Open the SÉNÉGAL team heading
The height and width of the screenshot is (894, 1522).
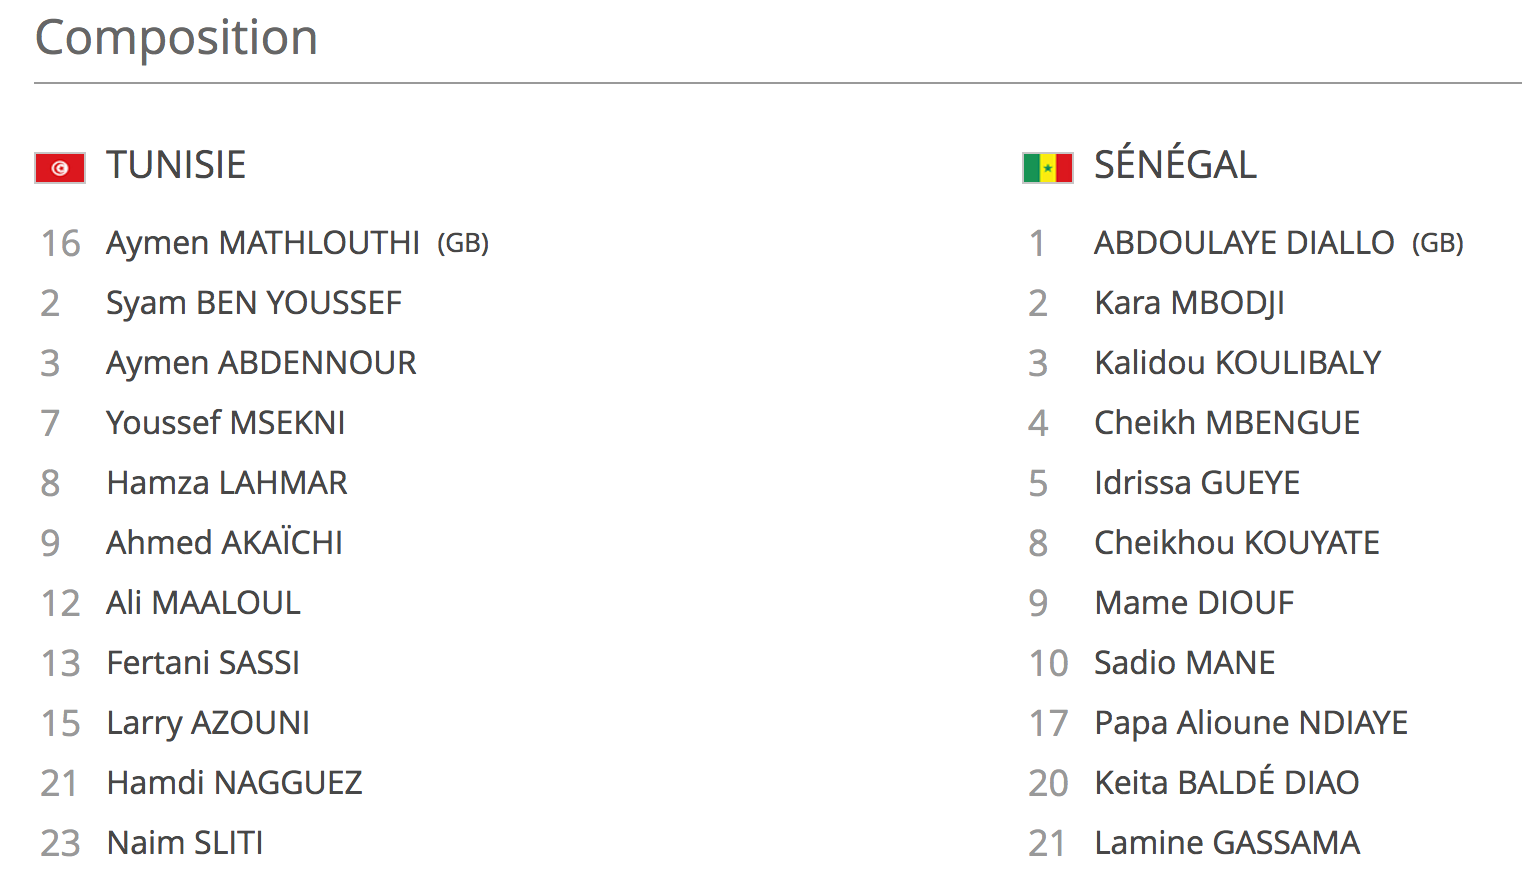pyautogui.click(x=1175, y=165)
